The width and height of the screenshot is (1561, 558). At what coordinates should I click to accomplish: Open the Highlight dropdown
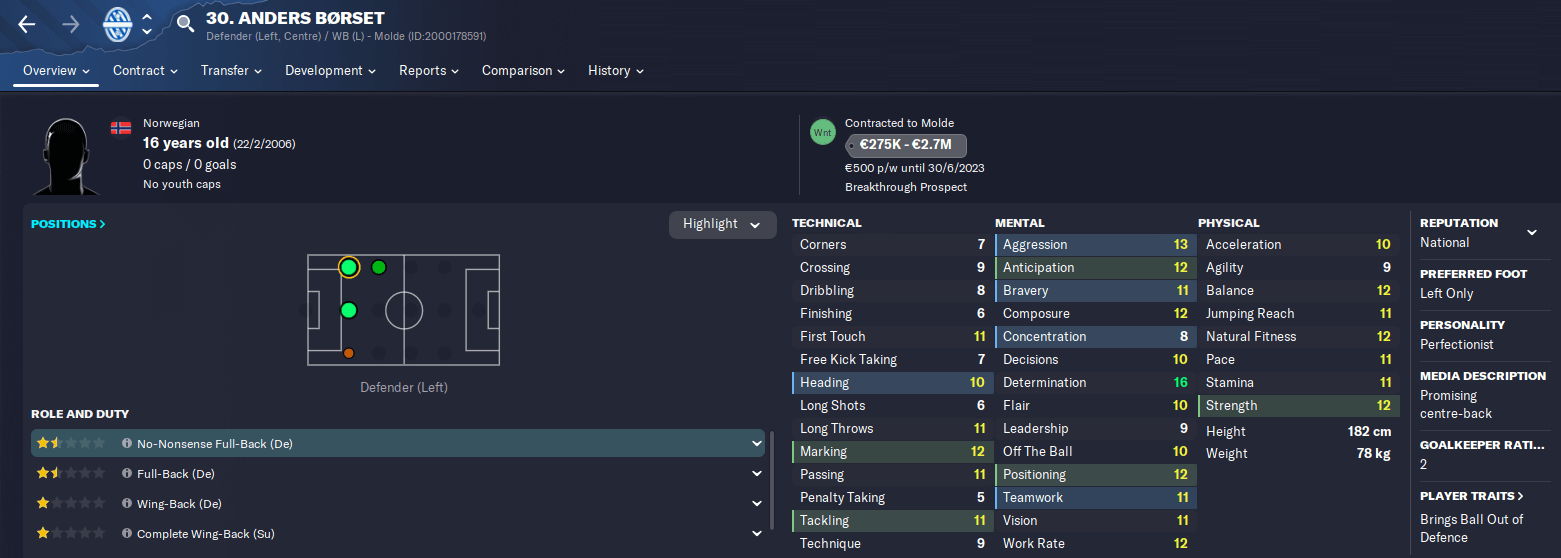coord(722,224)
